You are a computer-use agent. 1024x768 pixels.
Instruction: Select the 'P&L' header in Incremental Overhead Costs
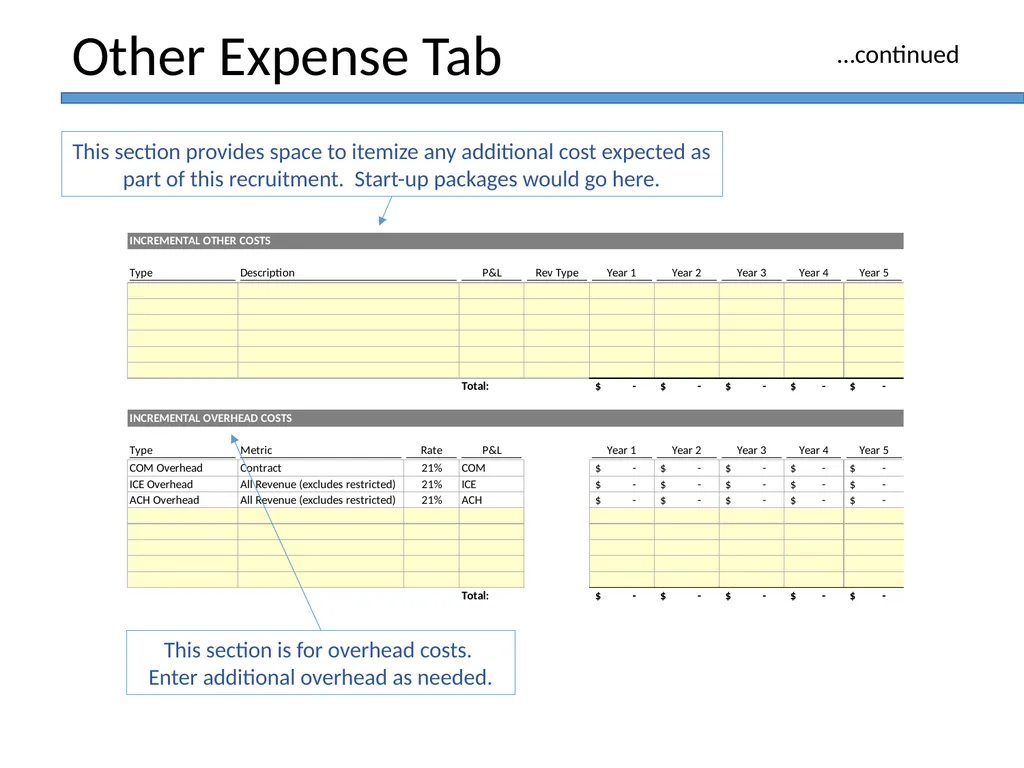pyautogui.click(x=492, y=451)
